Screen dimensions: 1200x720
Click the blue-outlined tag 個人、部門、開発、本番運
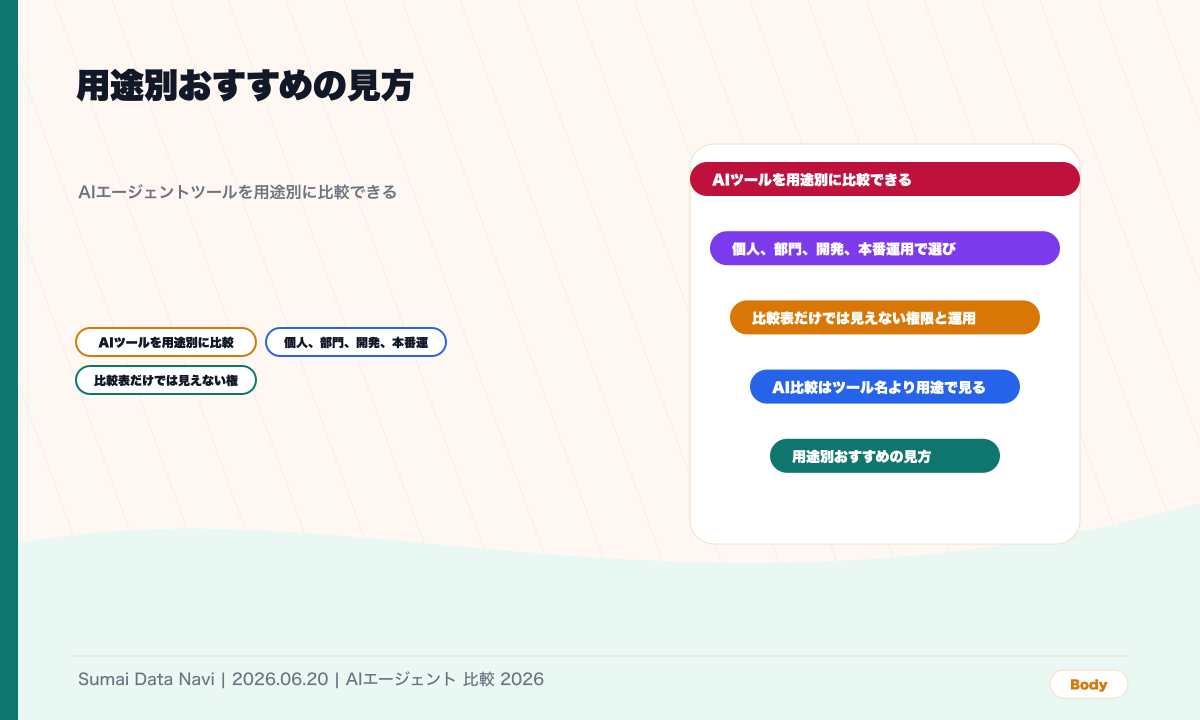click(x=356, y=342)
